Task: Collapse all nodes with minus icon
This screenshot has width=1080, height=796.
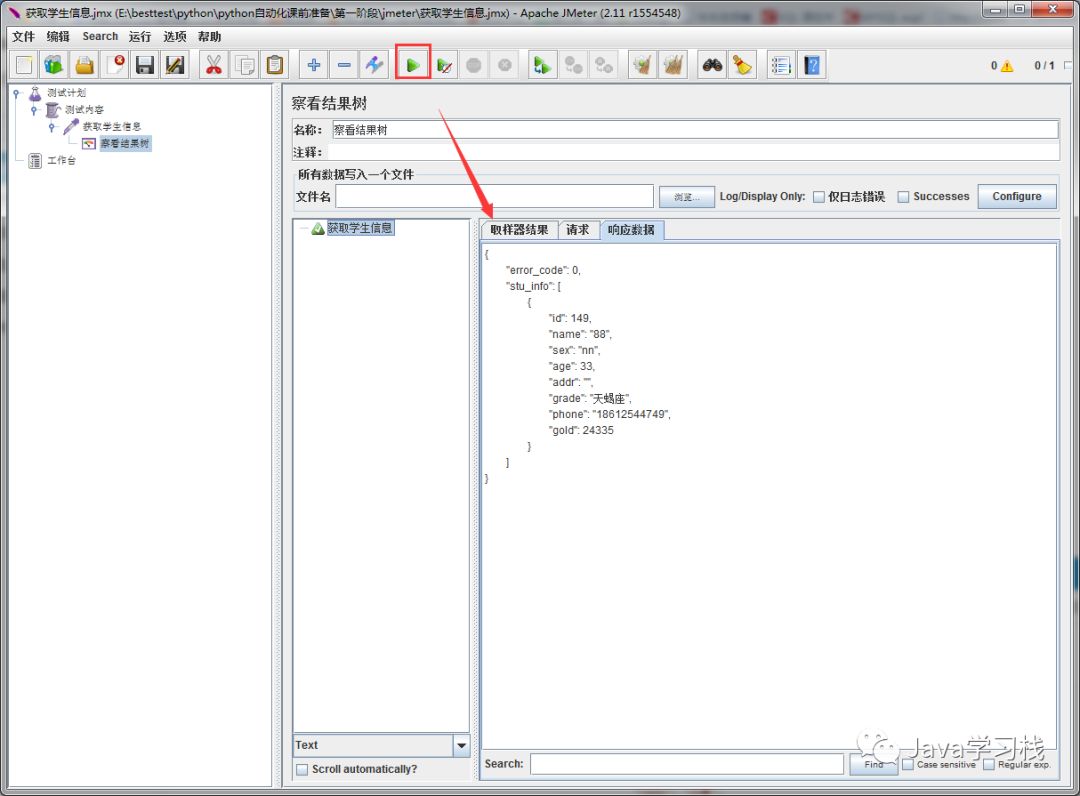Action: 344,65
